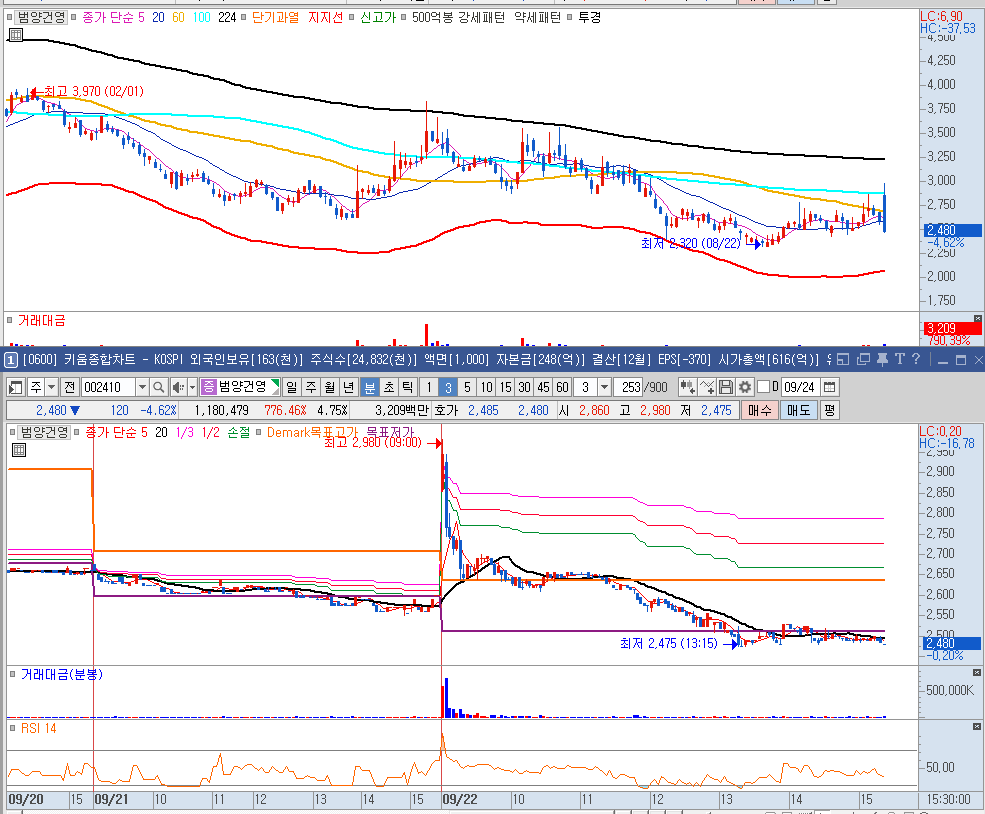Toggle 범양건영 legend in upper chart

pos(41,17)
